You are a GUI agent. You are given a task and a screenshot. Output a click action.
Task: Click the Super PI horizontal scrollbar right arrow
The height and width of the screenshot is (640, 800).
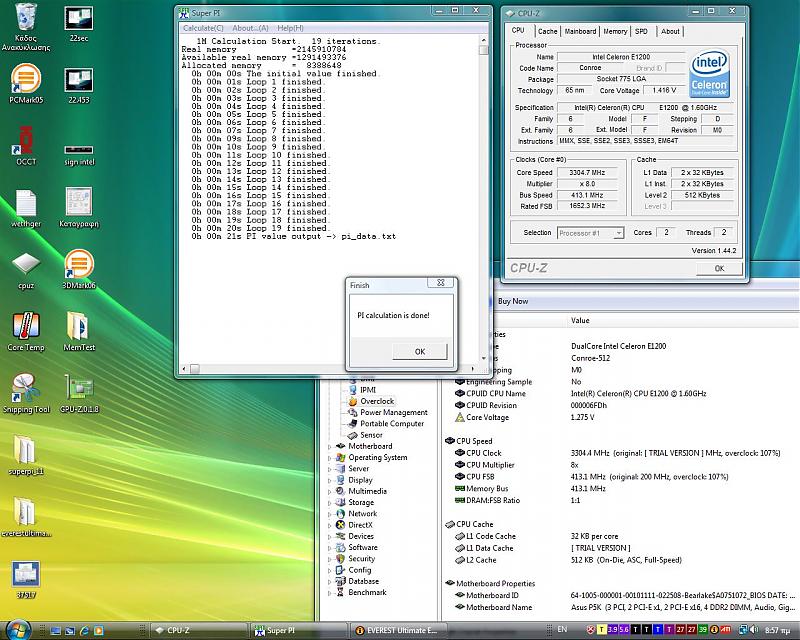(473, 368)
